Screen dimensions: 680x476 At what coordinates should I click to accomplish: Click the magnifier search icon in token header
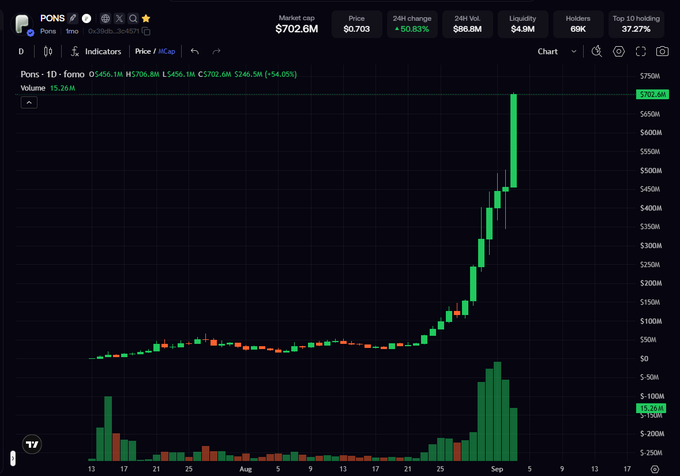pyautogui.click(x=133, y=18)
